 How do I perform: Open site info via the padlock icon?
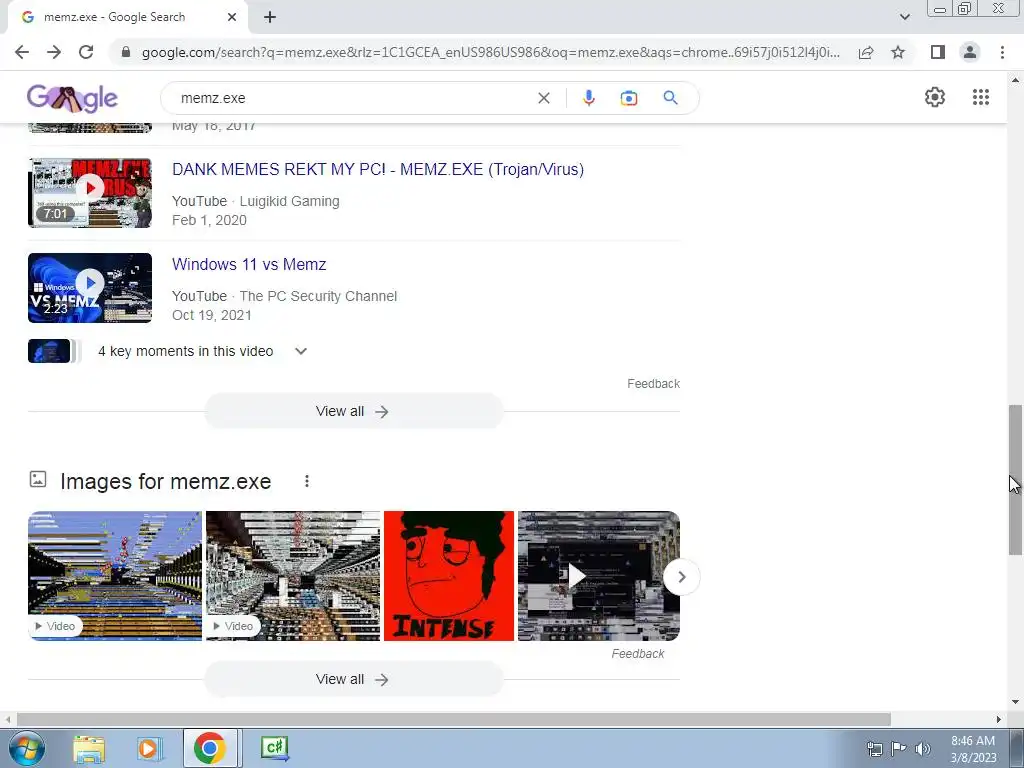[x=126, y=52]
